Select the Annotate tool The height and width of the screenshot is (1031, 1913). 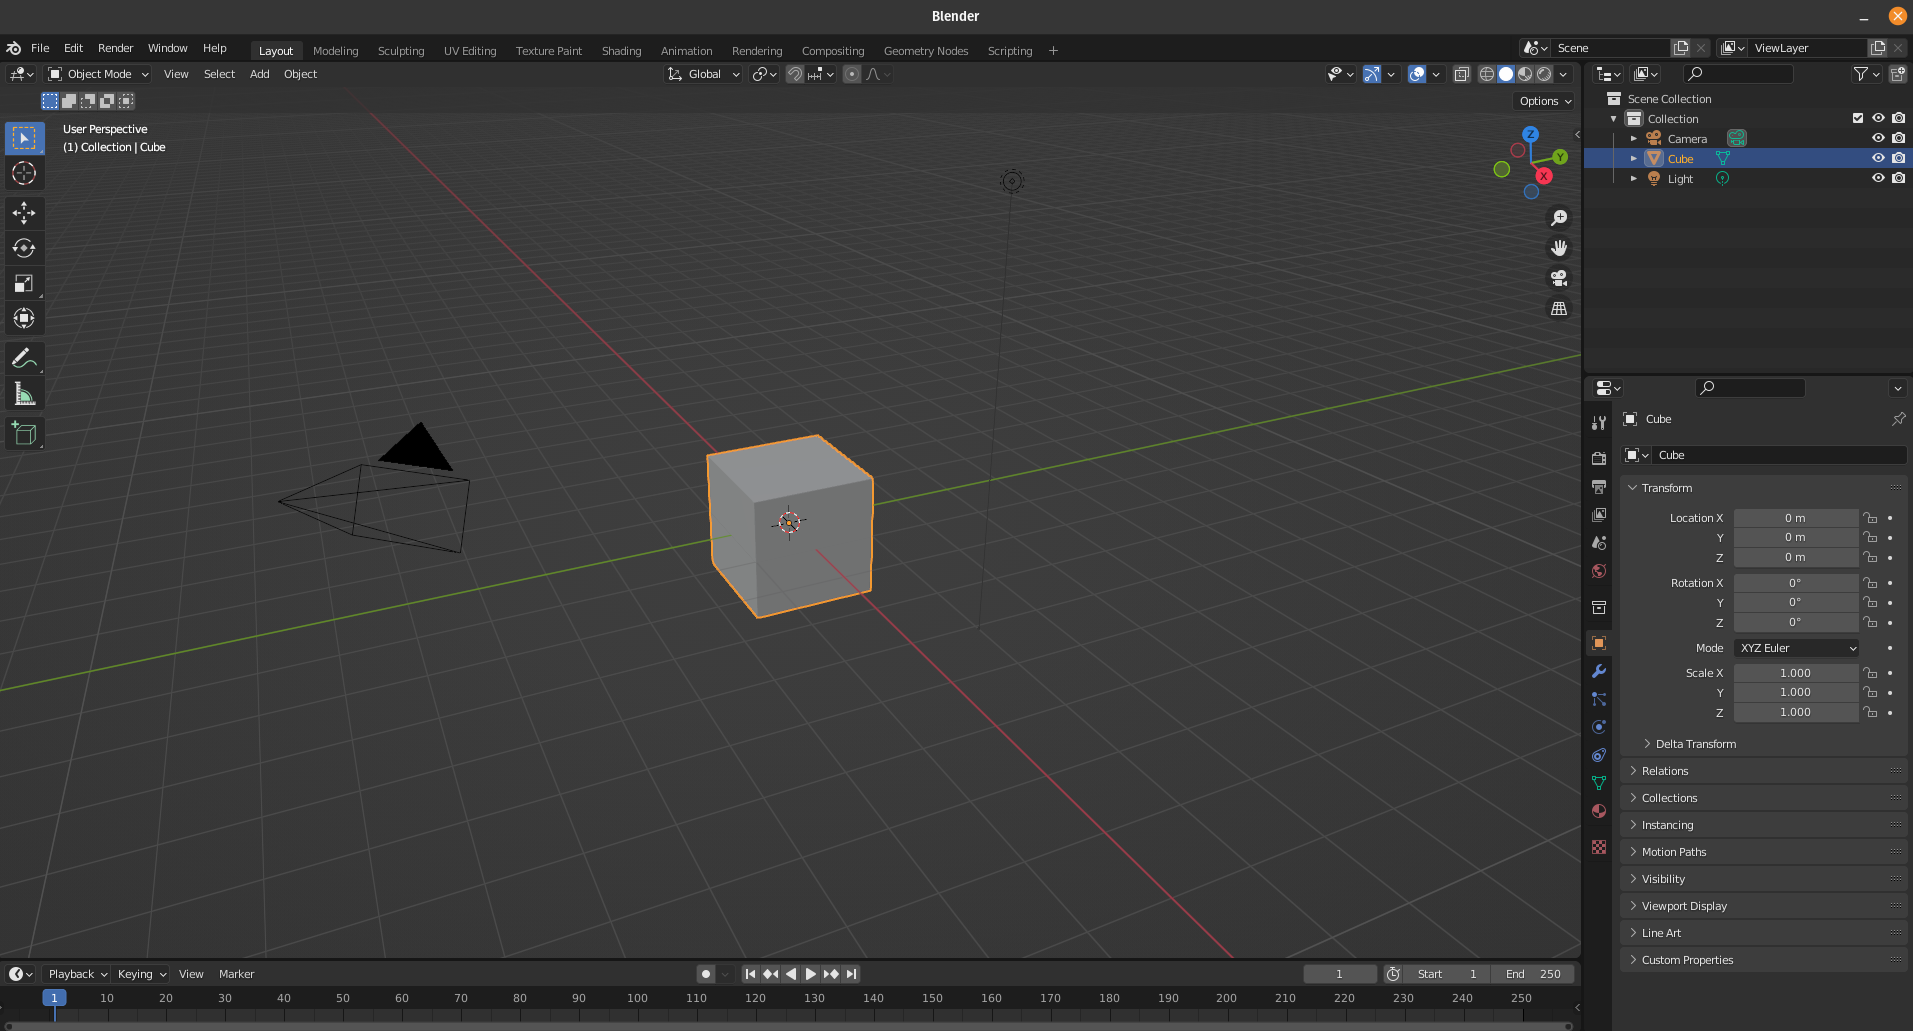tap(24, 358)
